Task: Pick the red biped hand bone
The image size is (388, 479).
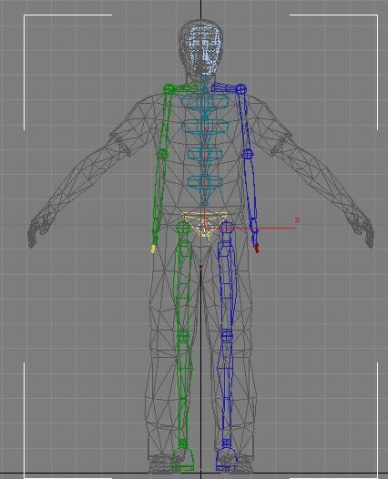Action: (256, 249)
